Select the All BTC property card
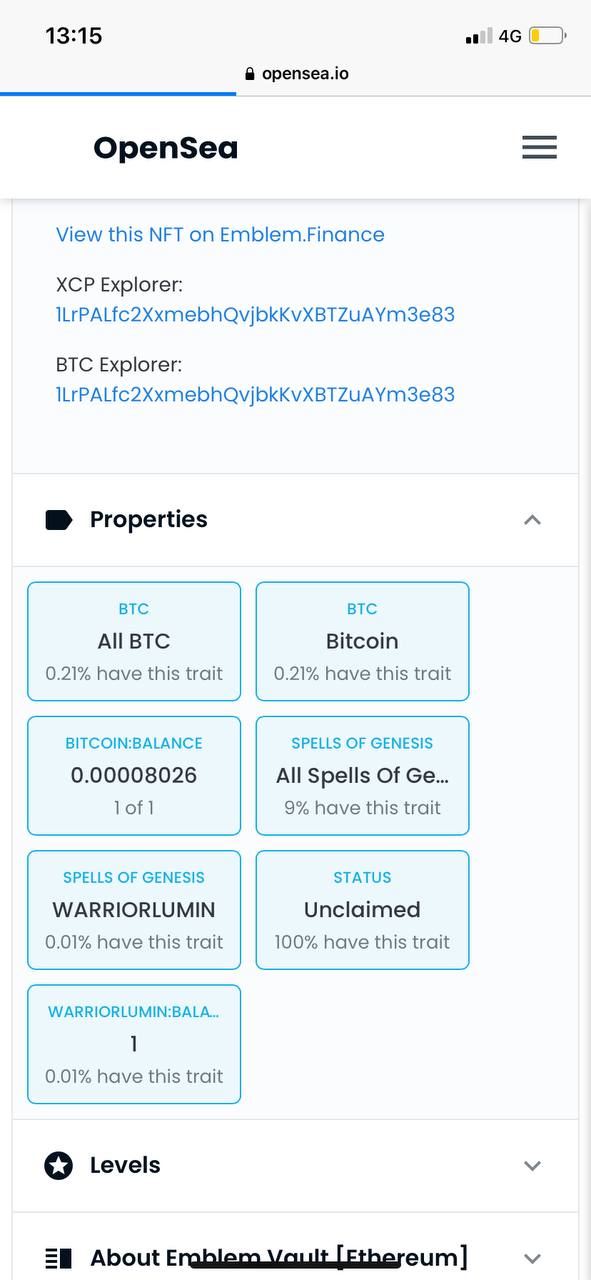 [134, 641]
